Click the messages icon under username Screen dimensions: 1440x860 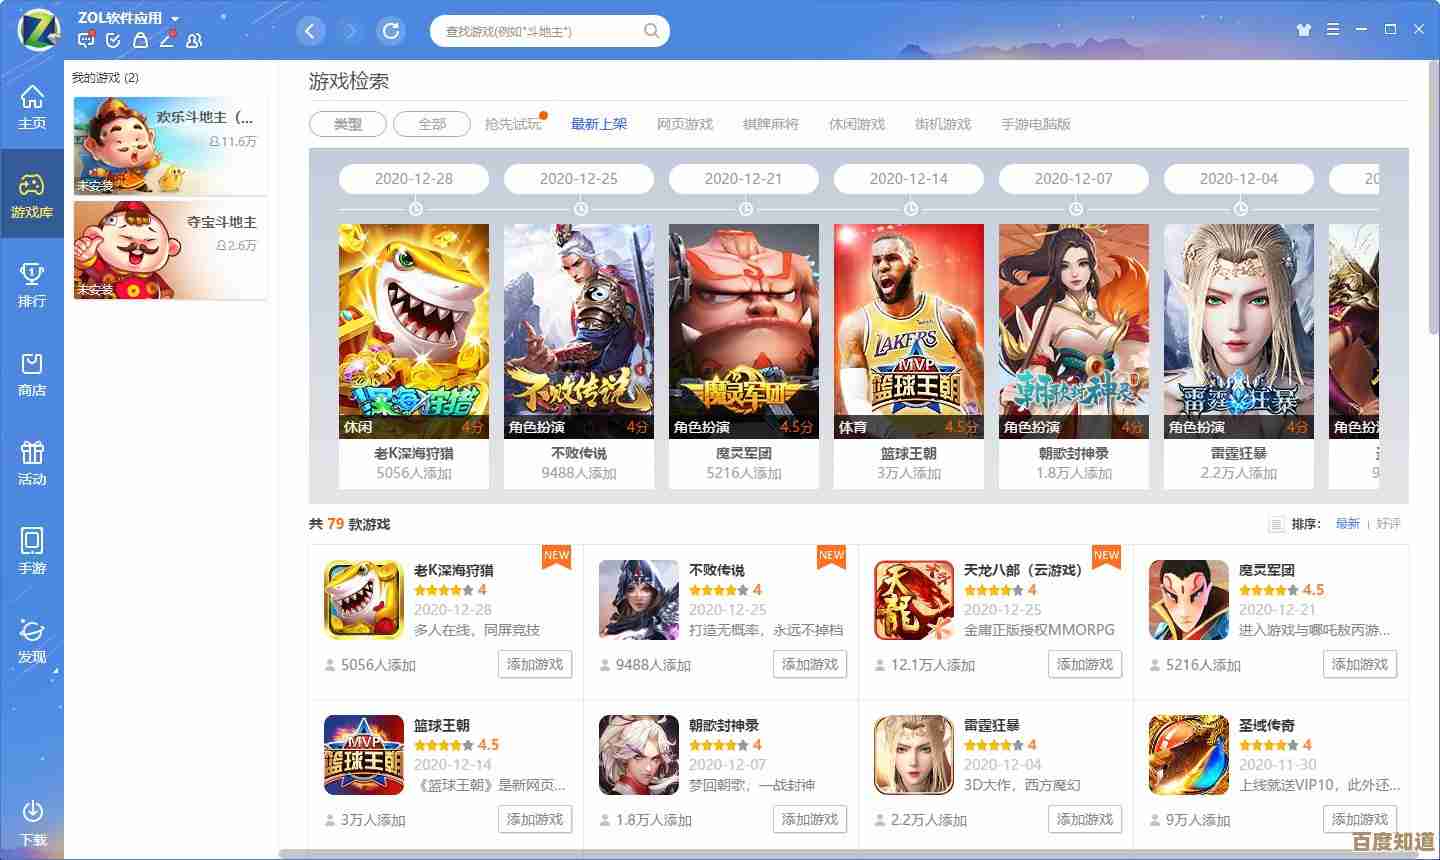[x=86, y=40]
